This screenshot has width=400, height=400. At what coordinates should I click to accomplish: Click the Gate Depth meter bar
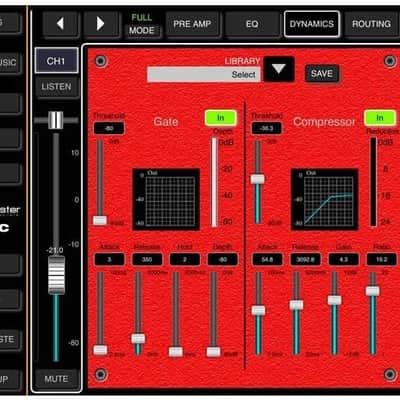click(214, 182)
